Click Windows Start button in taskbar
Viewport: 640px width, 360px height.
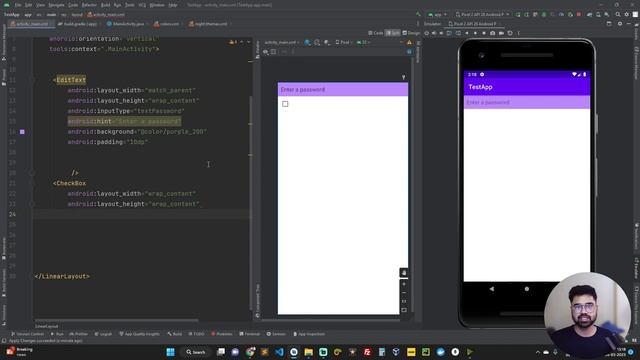(x=171, y=352)
